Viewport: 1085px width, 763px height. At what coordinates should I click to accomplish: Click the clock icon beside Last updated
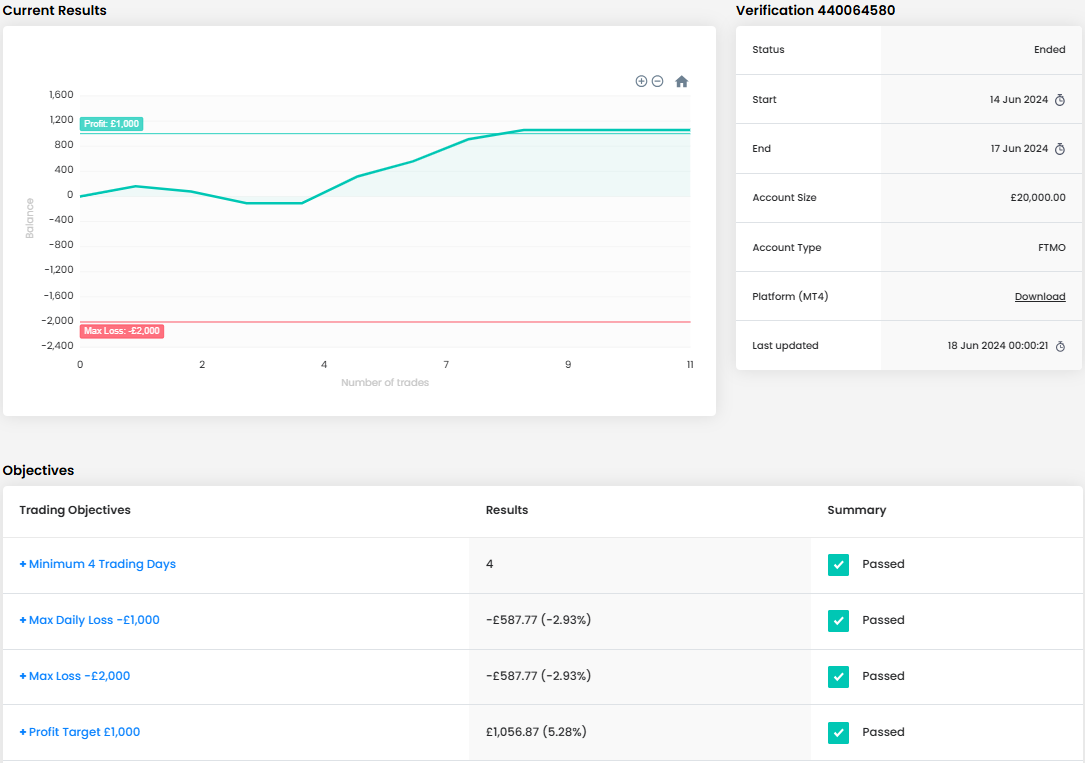pyautogui.click(x=1060, y=346)
